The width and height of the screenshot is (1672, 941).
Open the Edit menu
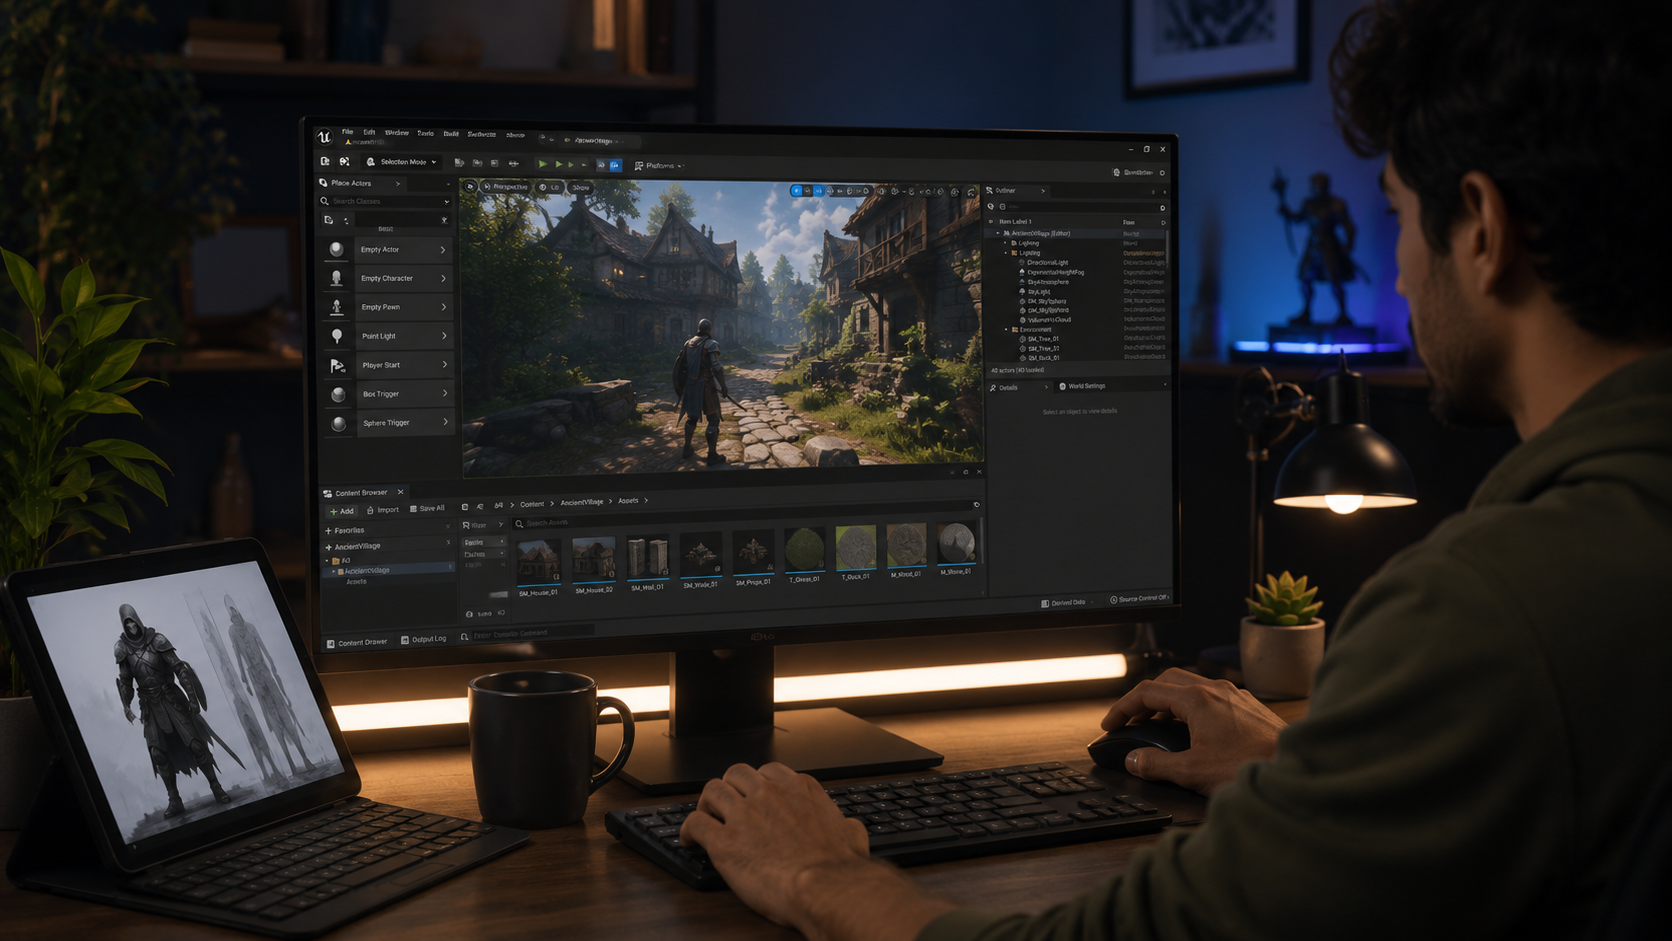369,132
